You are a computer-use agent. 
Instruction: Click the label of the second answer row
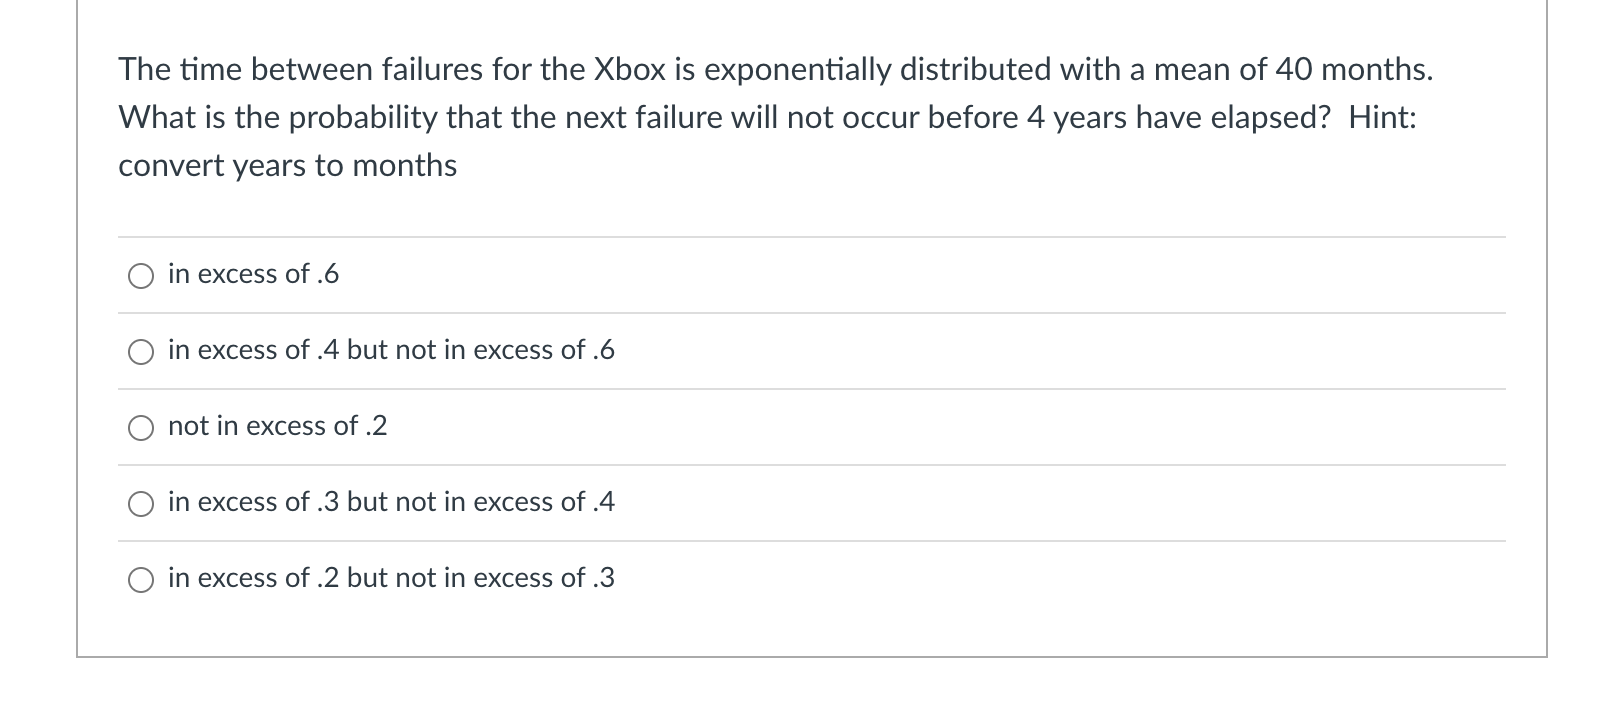(391, 351)
